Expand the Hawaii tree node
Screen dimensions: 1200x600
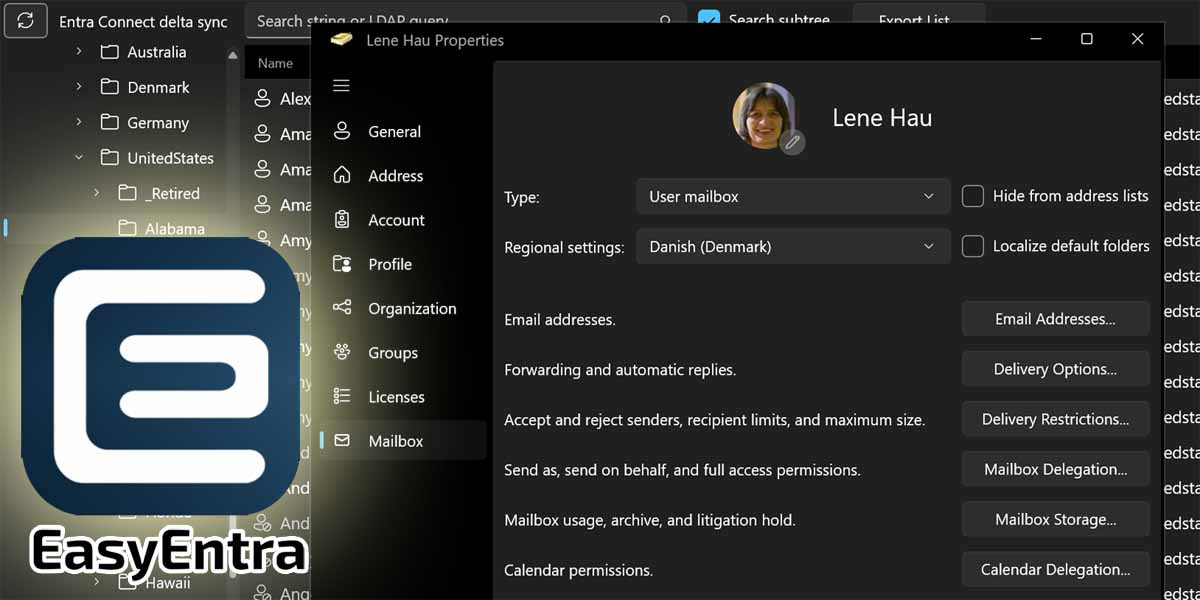pyautogui.click(x=96, y=582)
